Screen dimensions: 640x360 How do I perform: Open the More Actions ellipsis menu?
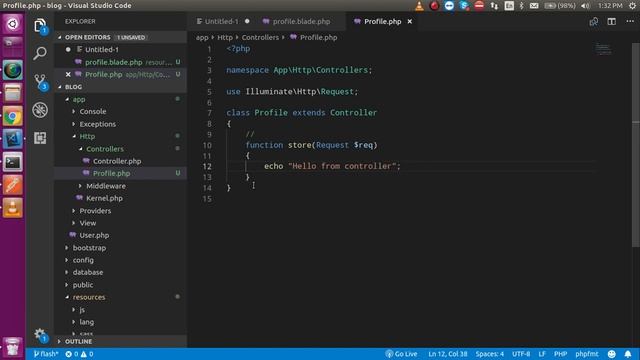(630, 22)
